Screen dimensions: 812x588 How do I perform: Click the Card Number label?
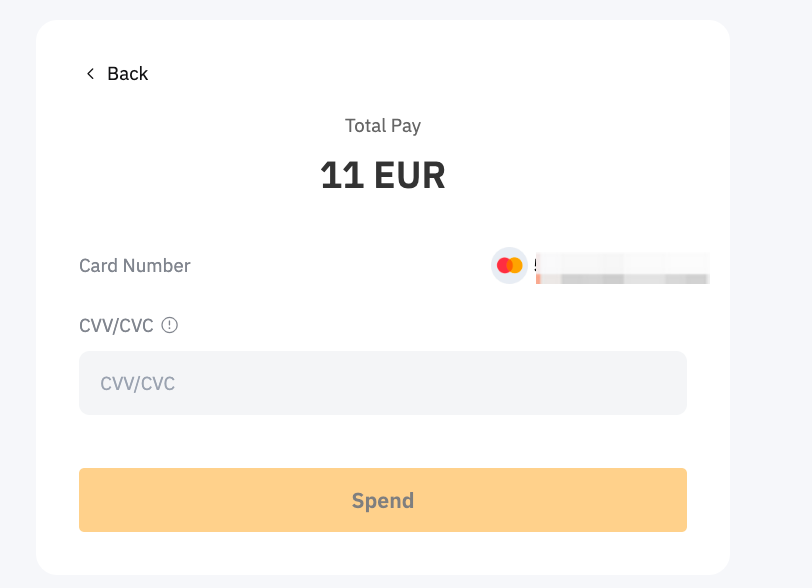(x=134, y=265)
